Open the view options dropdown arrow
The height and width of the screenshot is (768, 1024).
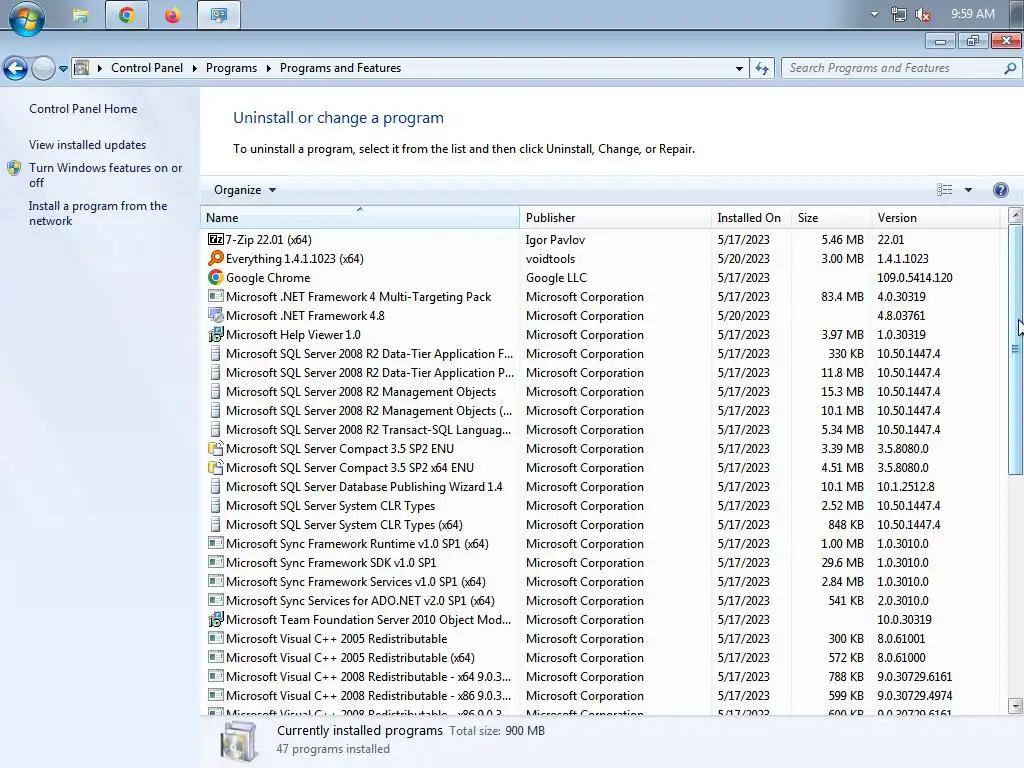pyautogui.click(x=968, y=190)
